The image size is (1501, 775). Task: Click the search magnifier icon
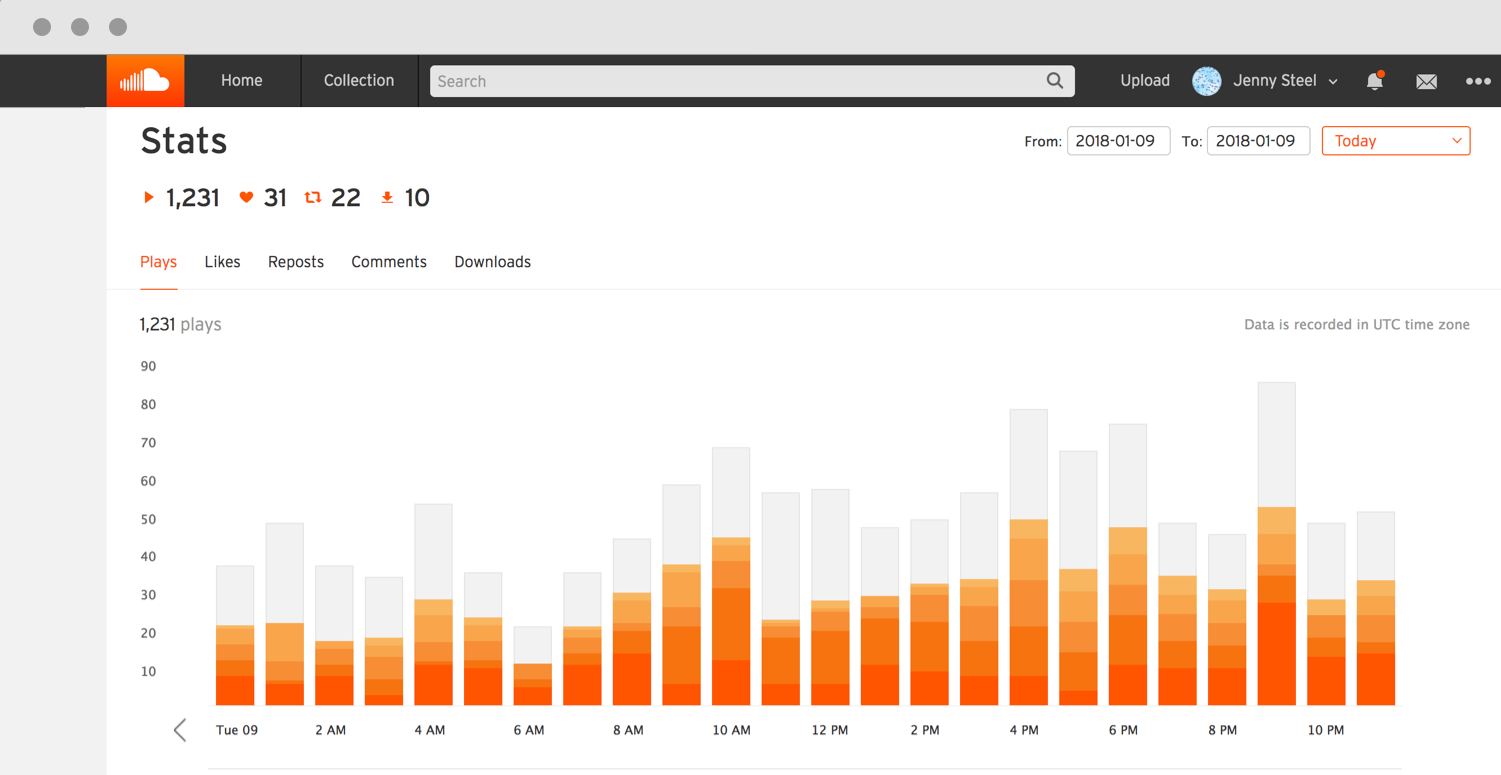click(x=1054, y=81)
